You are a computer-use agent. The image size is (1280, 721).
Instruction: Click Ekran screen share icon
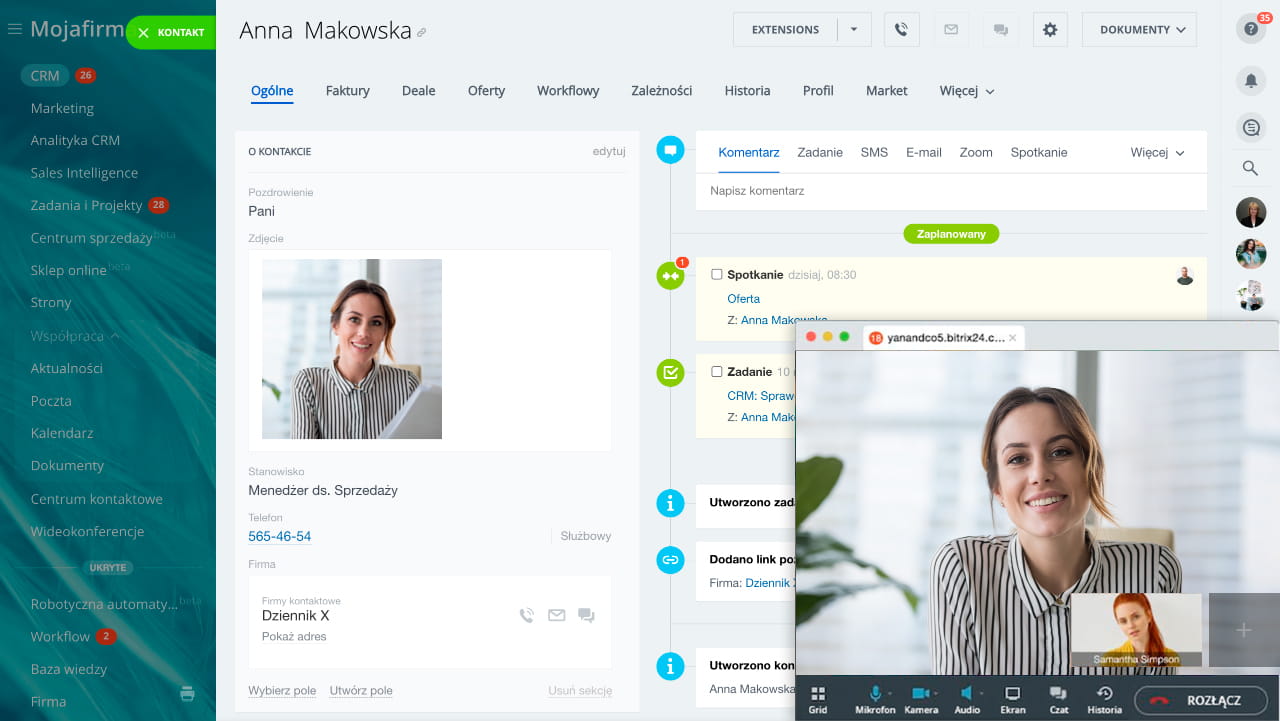click(x=1012, y=698)
